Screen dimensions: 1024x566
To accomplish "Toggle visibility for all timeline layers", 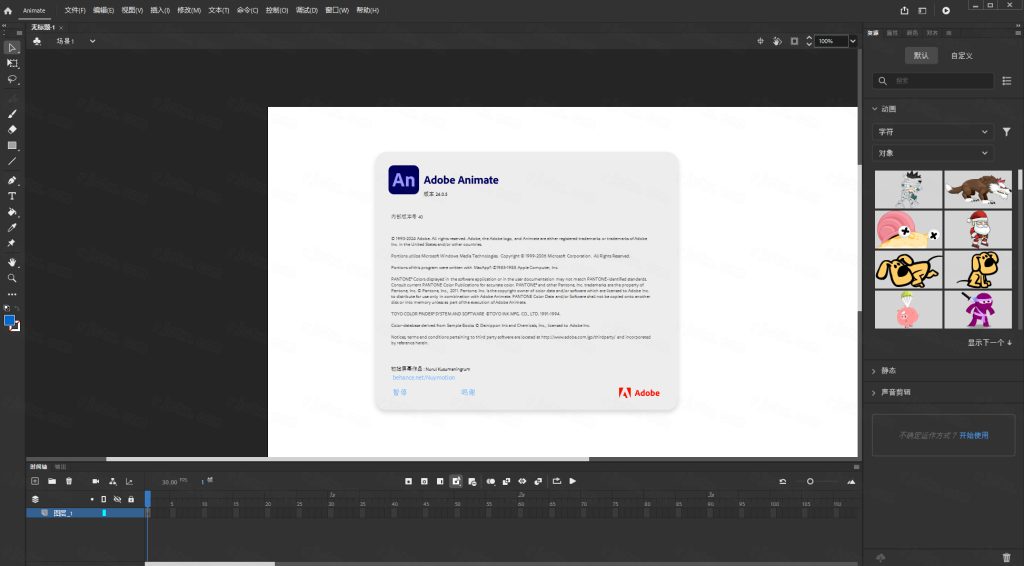I will [117, 499].
